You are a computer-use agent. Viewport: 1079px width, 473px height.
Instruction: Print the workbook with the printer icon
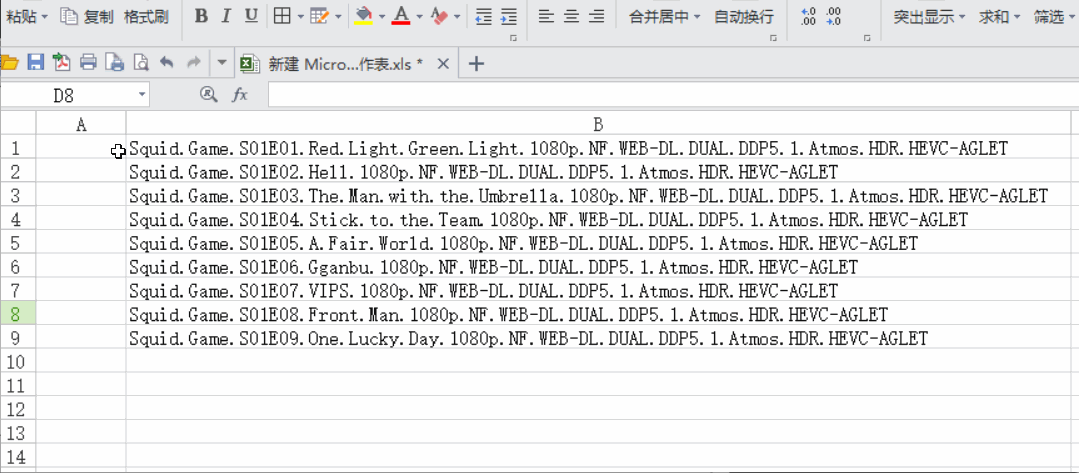tap(88, 63)
